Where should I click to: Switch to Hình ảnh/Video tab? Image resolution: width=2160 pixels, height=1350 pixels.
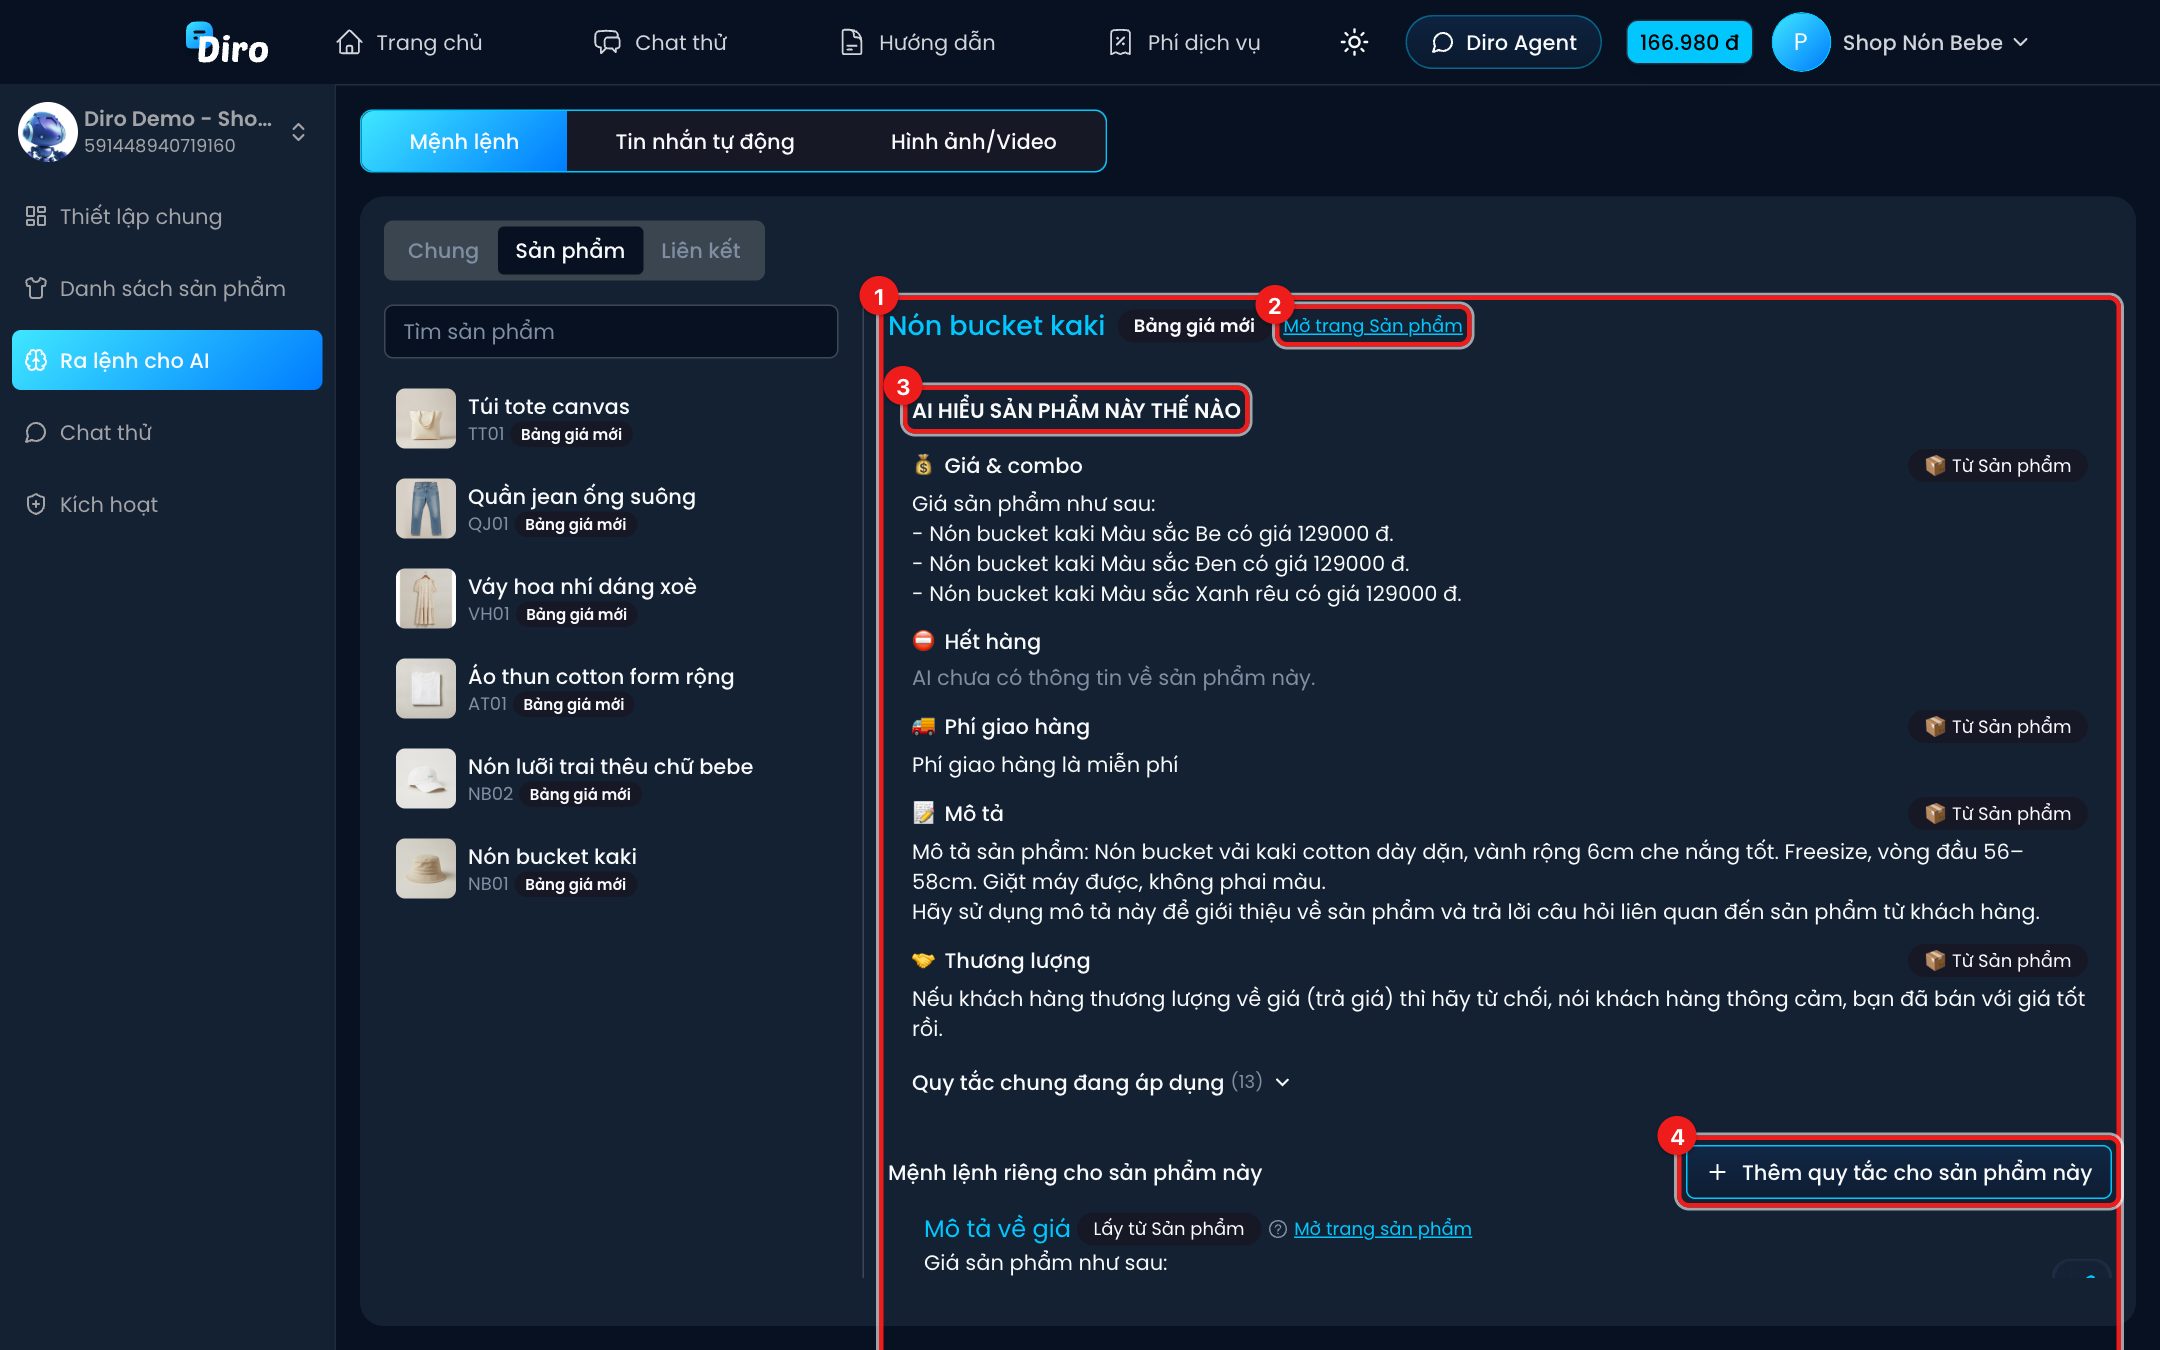[973, 141]
